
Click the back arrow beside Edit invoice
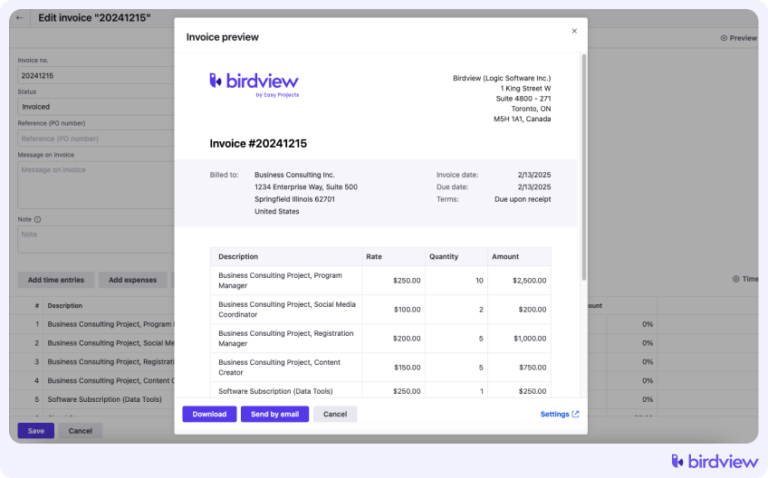pos(20,18)
